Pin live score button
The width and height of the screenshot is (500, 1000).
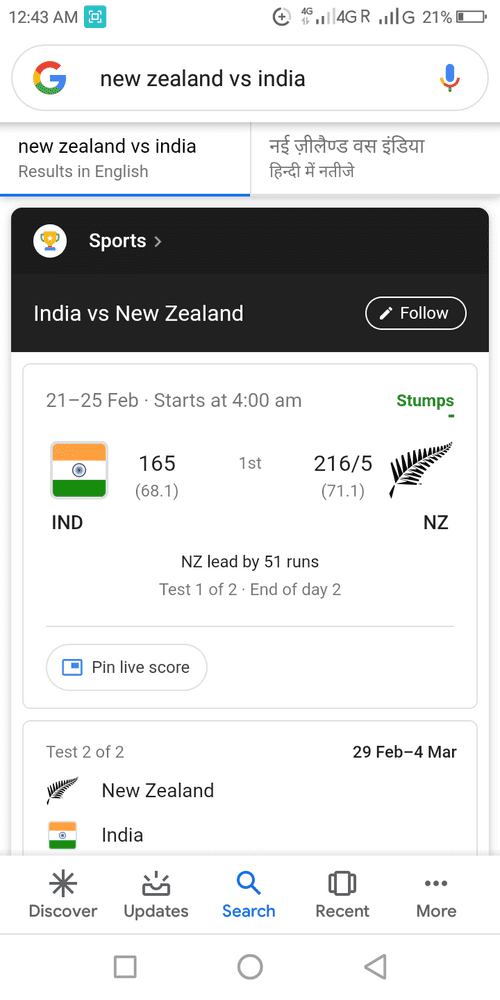[x=126, y=667]
